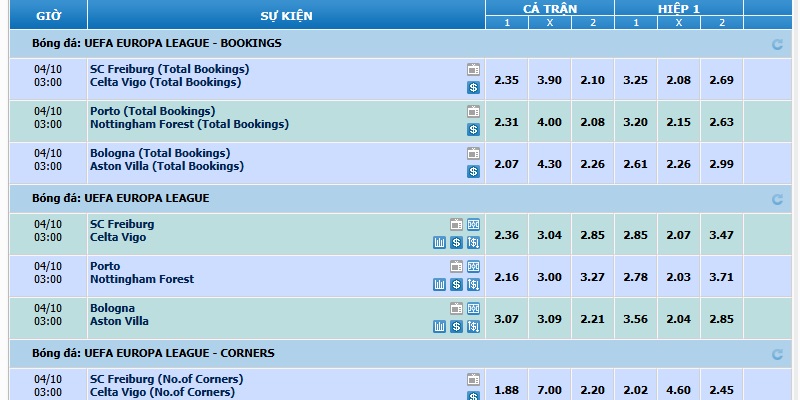The width and height of the screenshot is (800, 400).
Task: Click TV icon in Porto vs Nottingham Forest match
Action: tap(456, 266)
